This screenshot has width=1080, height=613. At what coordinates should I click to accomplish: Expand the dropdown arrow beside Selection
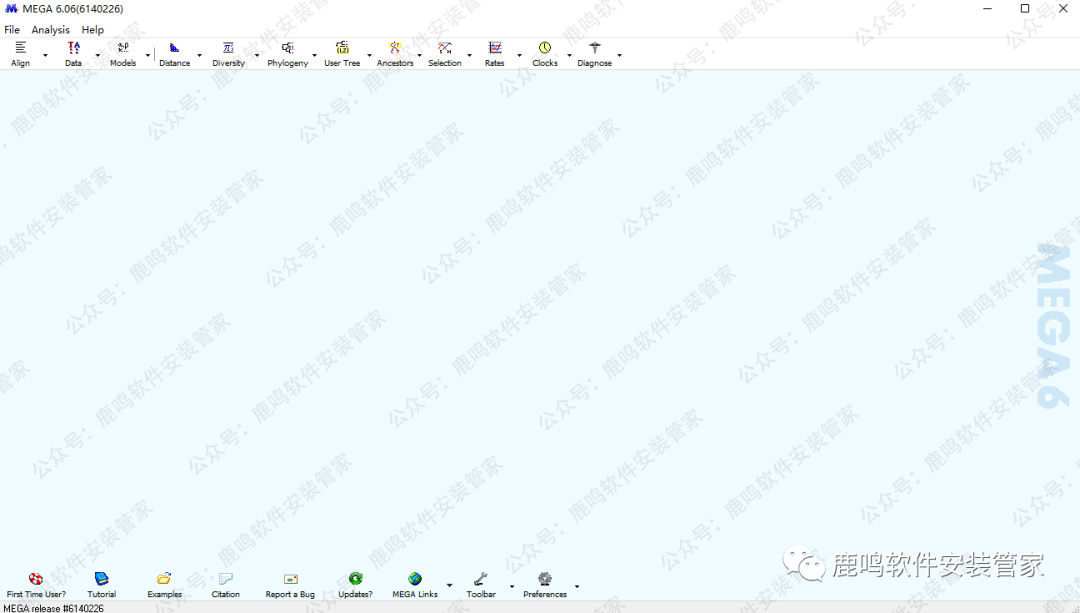(469, 56)
